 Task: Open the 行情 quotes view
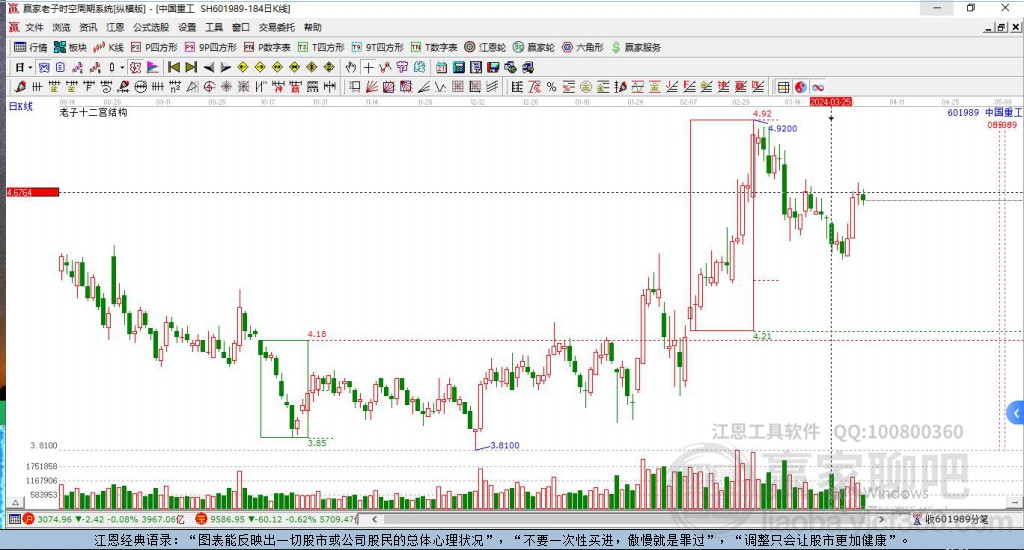(31, 47)
